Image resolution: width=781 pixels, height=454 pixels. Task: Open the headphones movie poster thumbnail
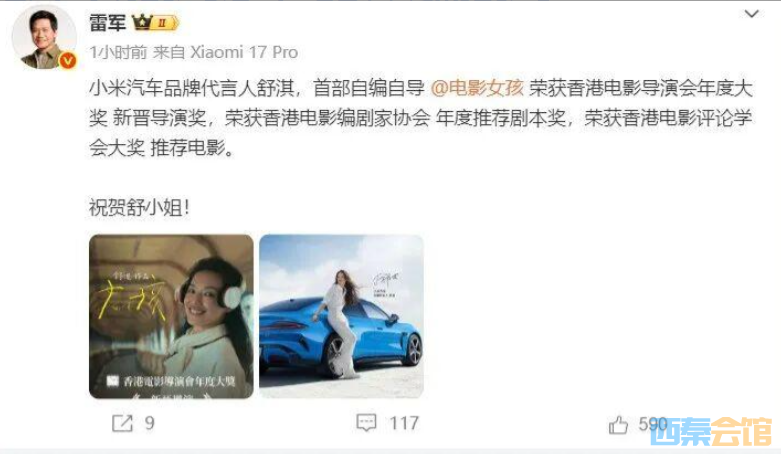pos(171,316)
